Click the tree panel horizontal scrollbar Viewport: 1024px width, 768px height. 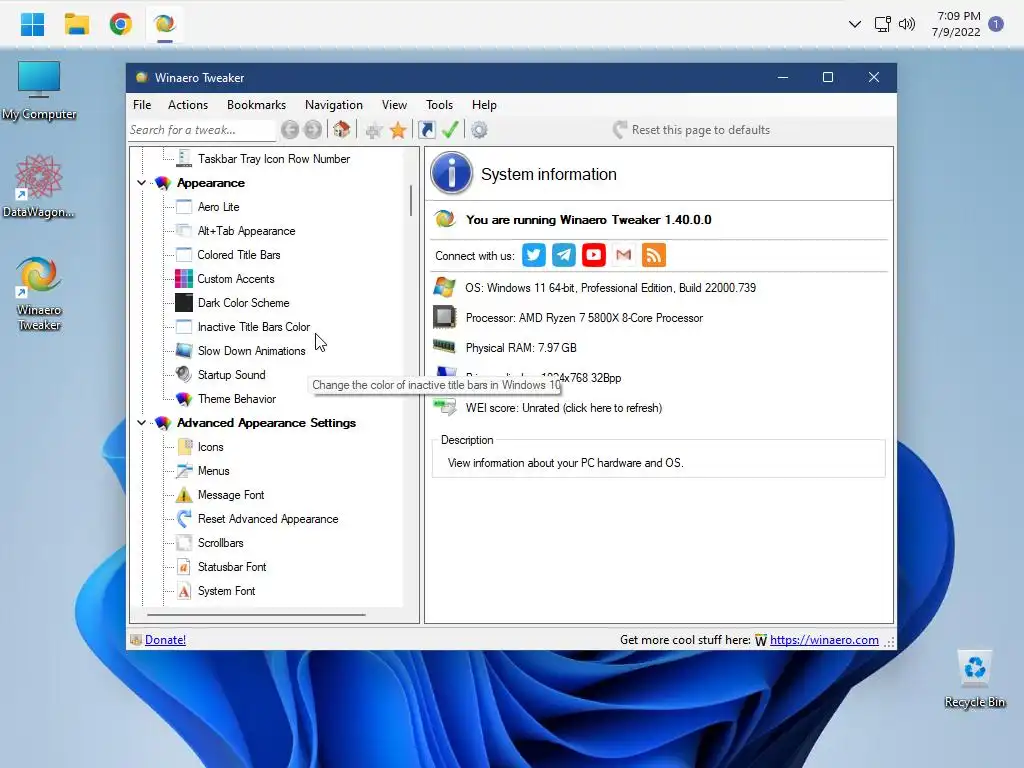click(x=256, y=615)
